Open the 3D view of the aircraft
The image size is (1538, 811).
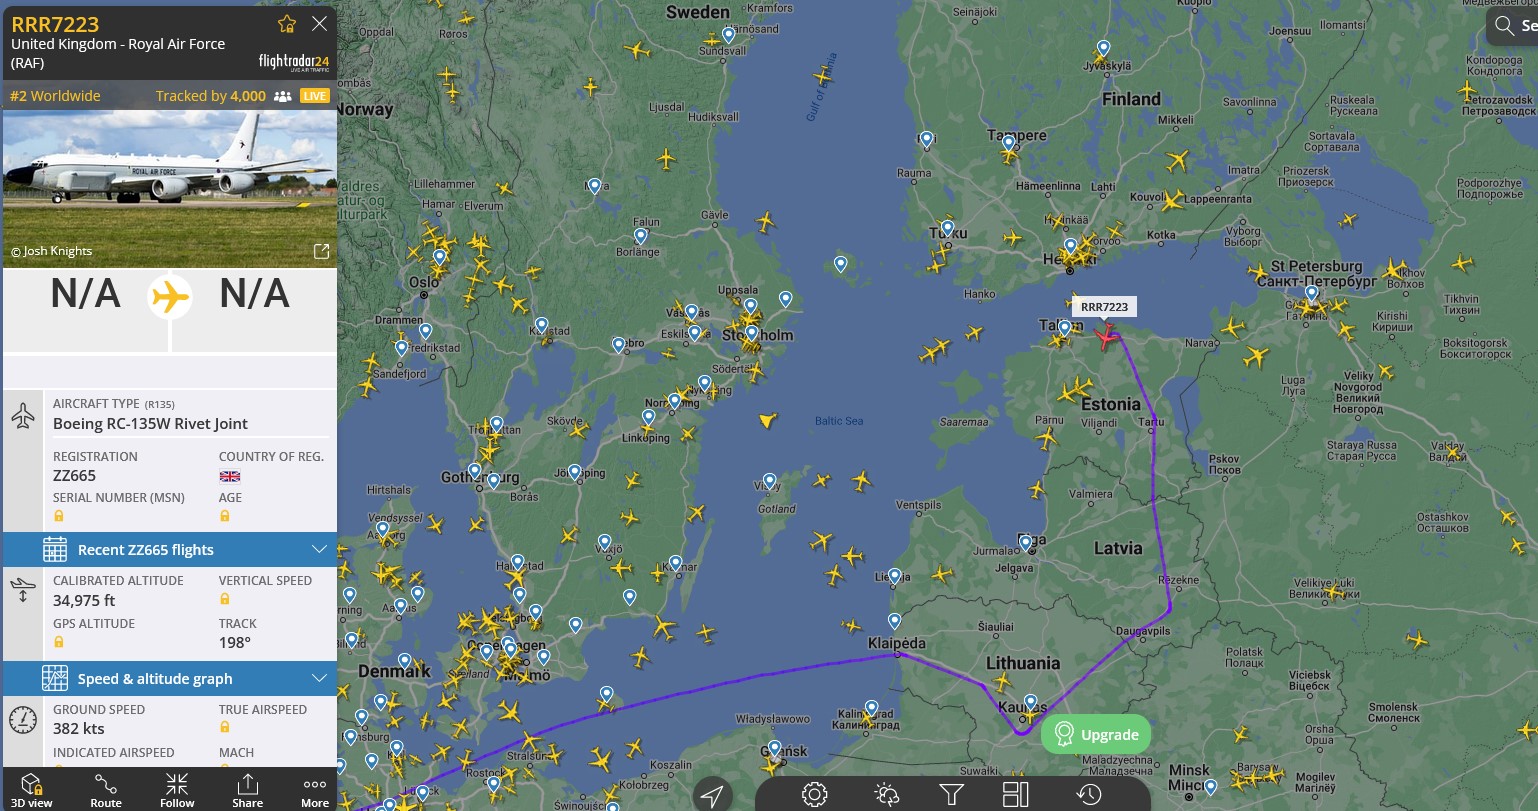click(32, 789)
